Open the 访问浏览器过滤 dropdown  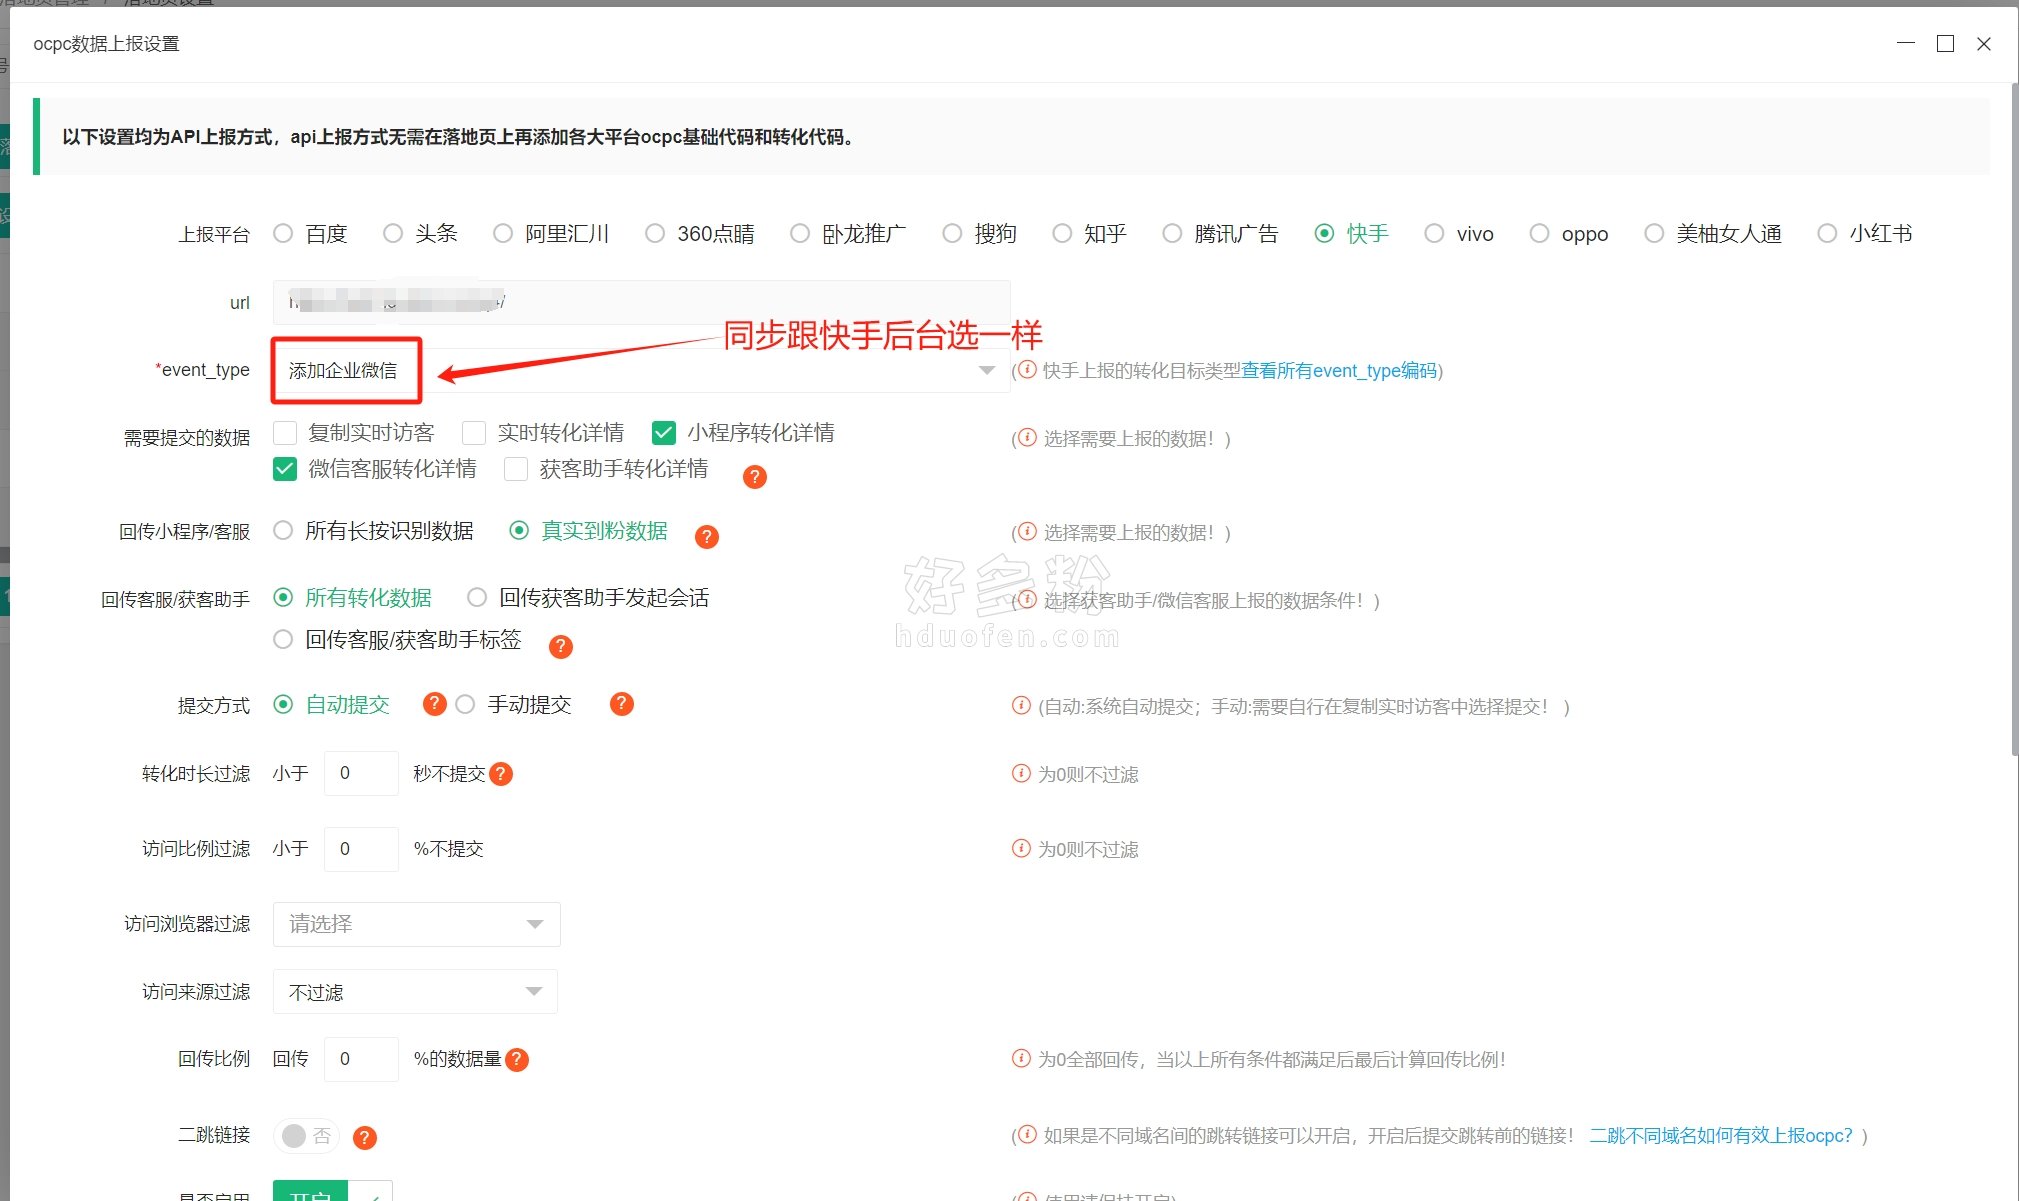(416, 924)
